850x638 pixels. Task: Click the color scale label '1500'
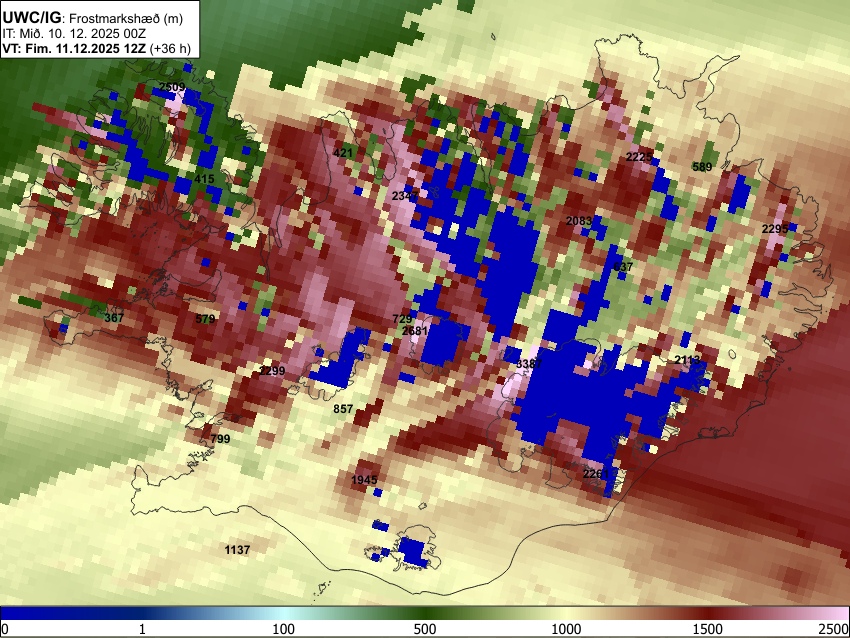click(x=708, y=629)
